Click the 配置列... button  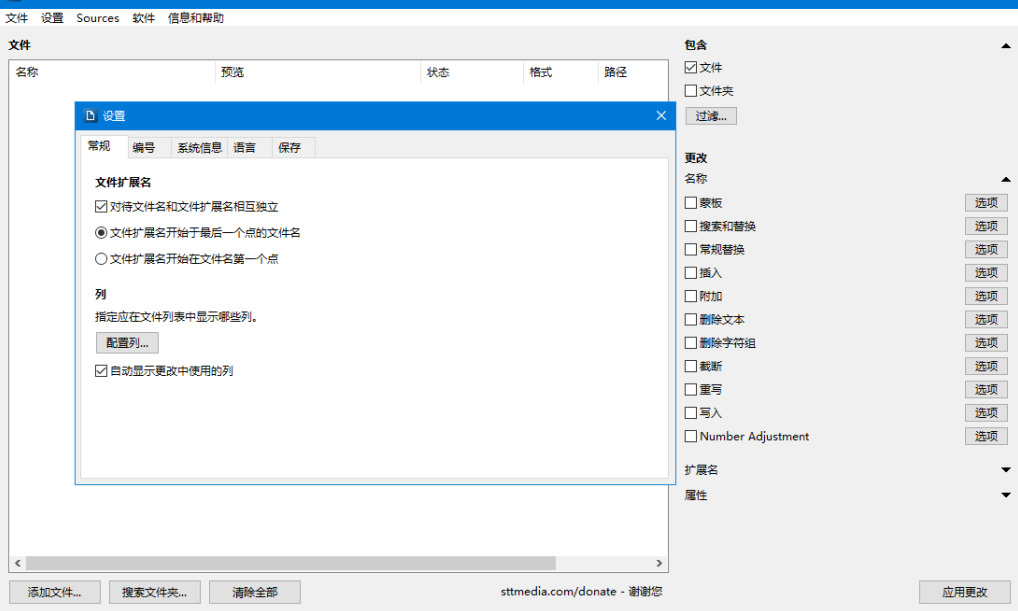[x=127, y=343]
